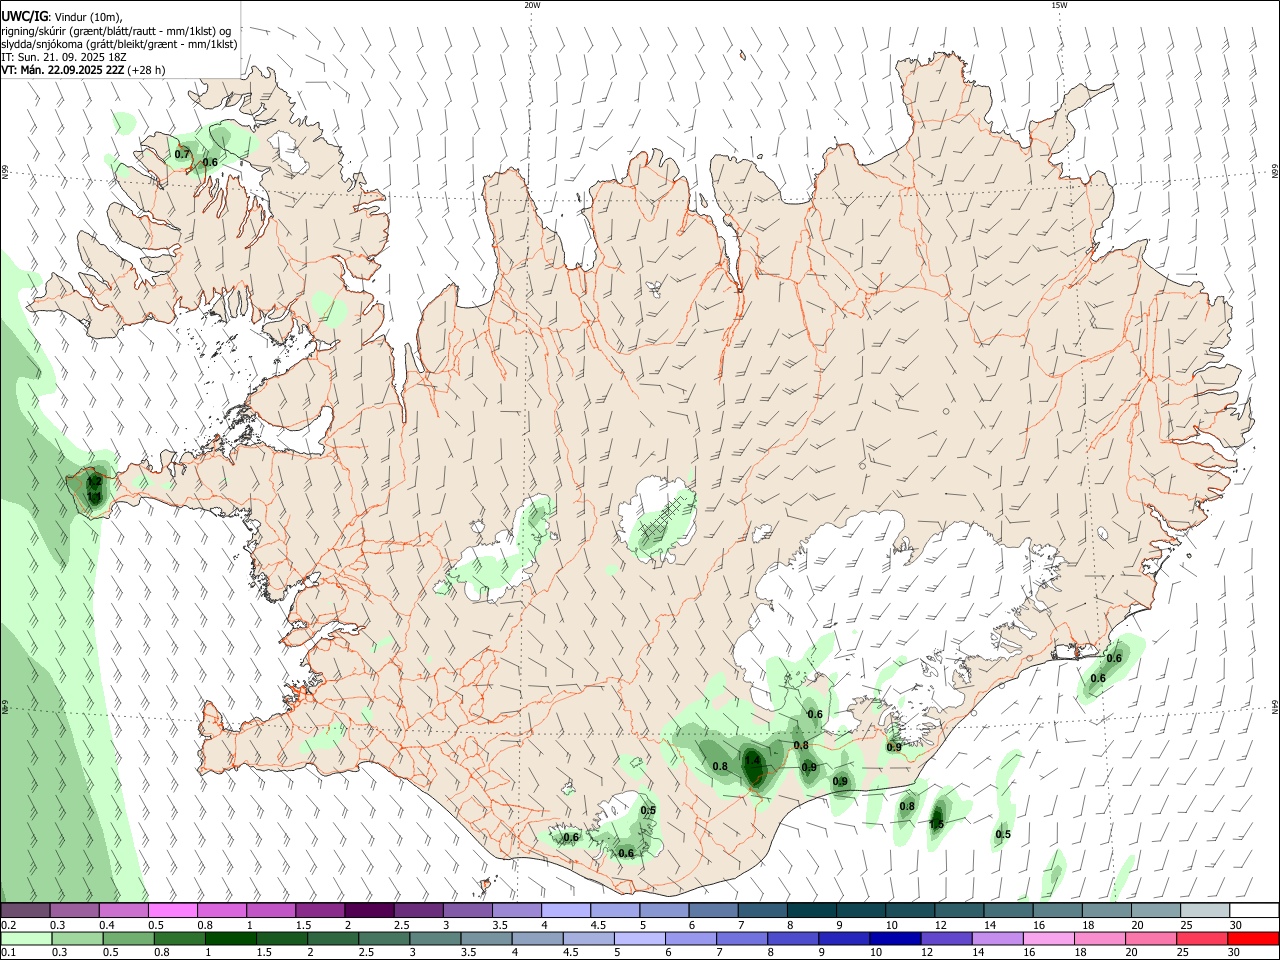The width and height of the screenshot is (1280, 960).
Task: Select the snow legend swatch labeled 0.2
Action: [25, 911]
